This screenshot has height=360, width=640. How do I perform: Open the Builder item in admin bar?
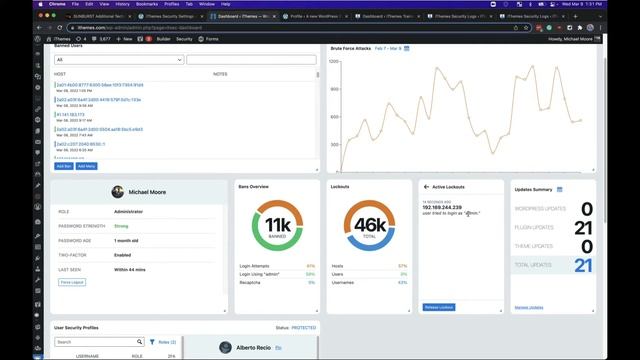click(x=163, y=39)
